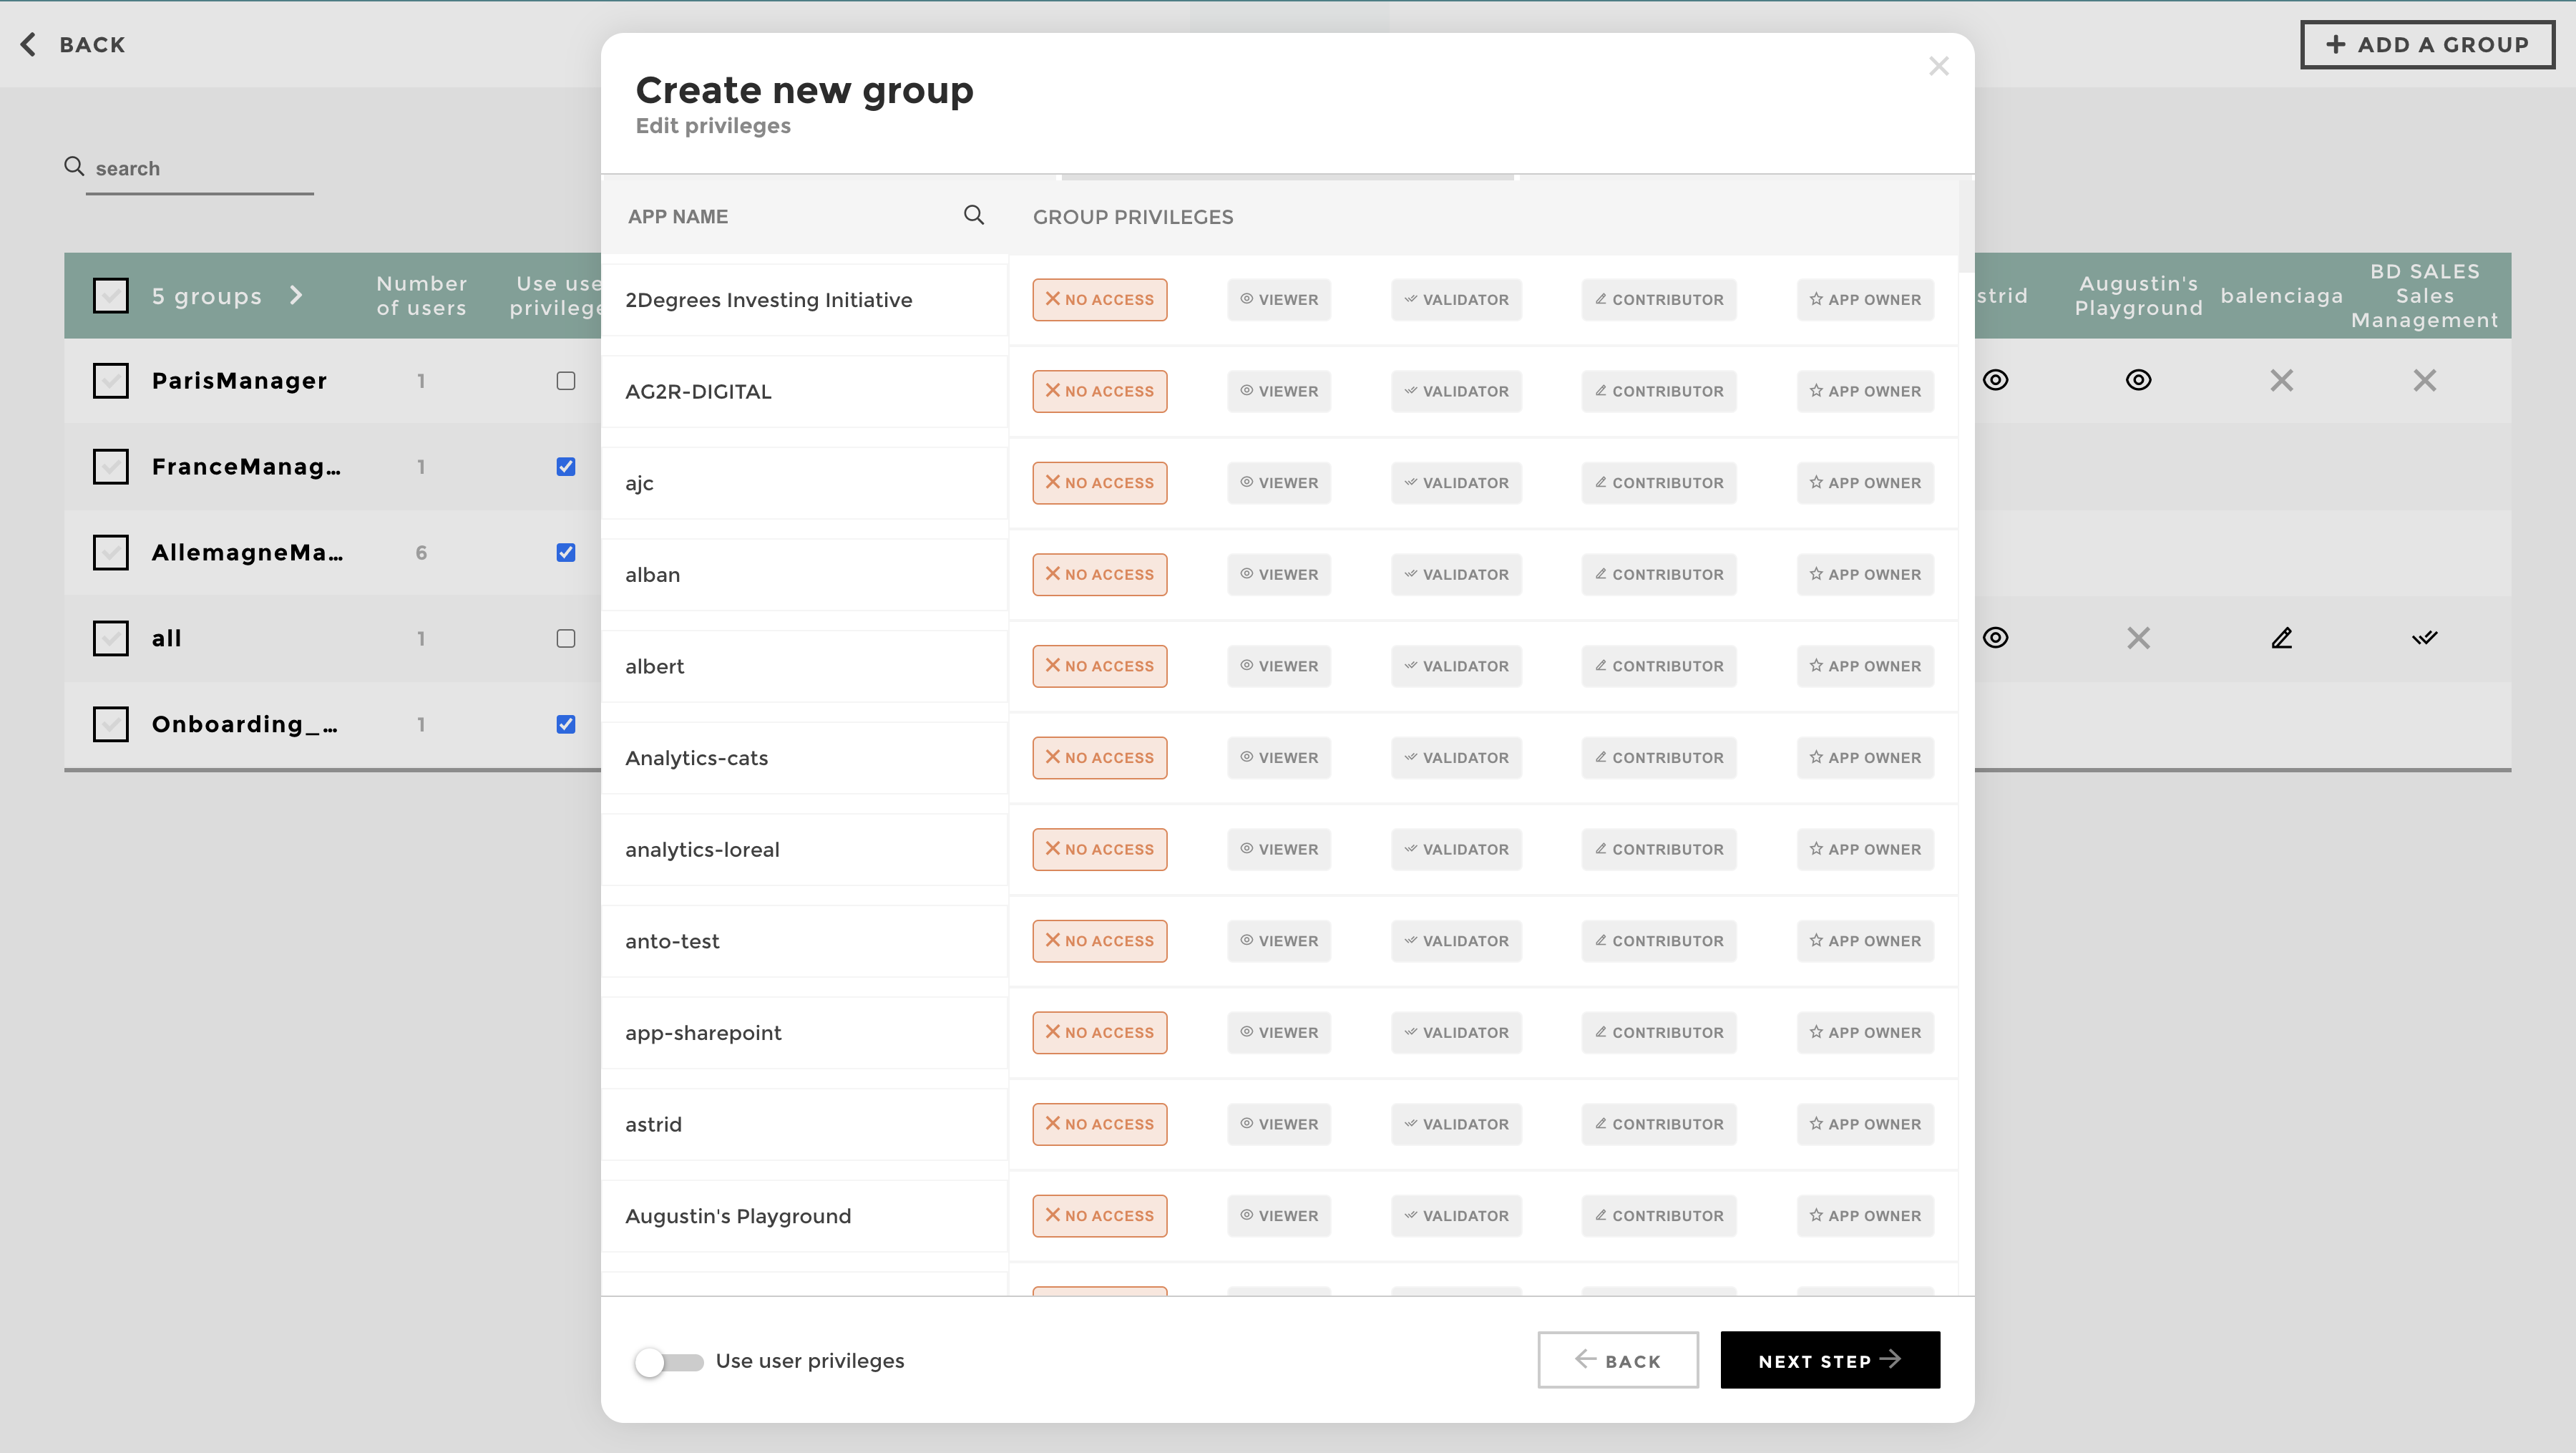Click the double-check icon in BD SALES Sales Management
The width and height of the screenshot is (2576, 1453).
[x=2424, y=637]
